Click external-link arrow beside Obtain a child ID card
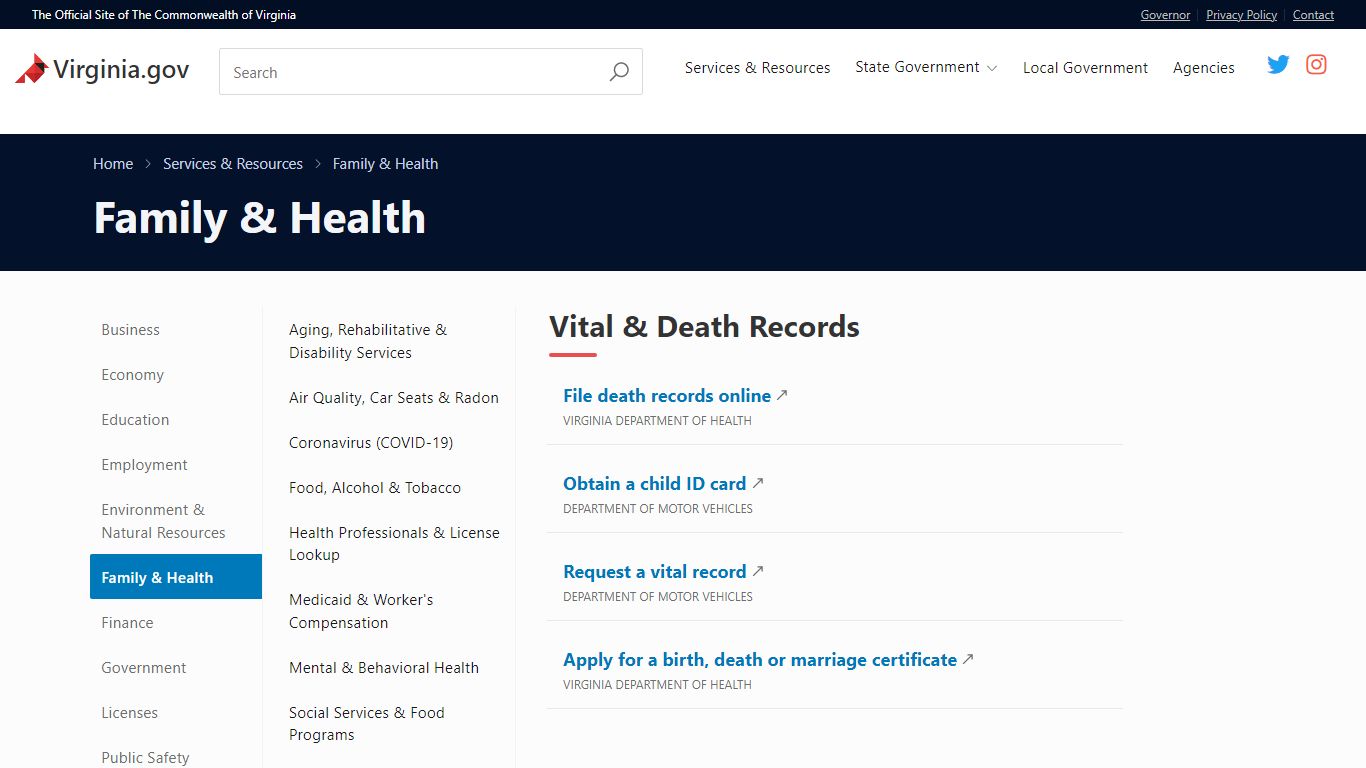The height and width of the screenshot is (768, 1366). click(758, 483)
